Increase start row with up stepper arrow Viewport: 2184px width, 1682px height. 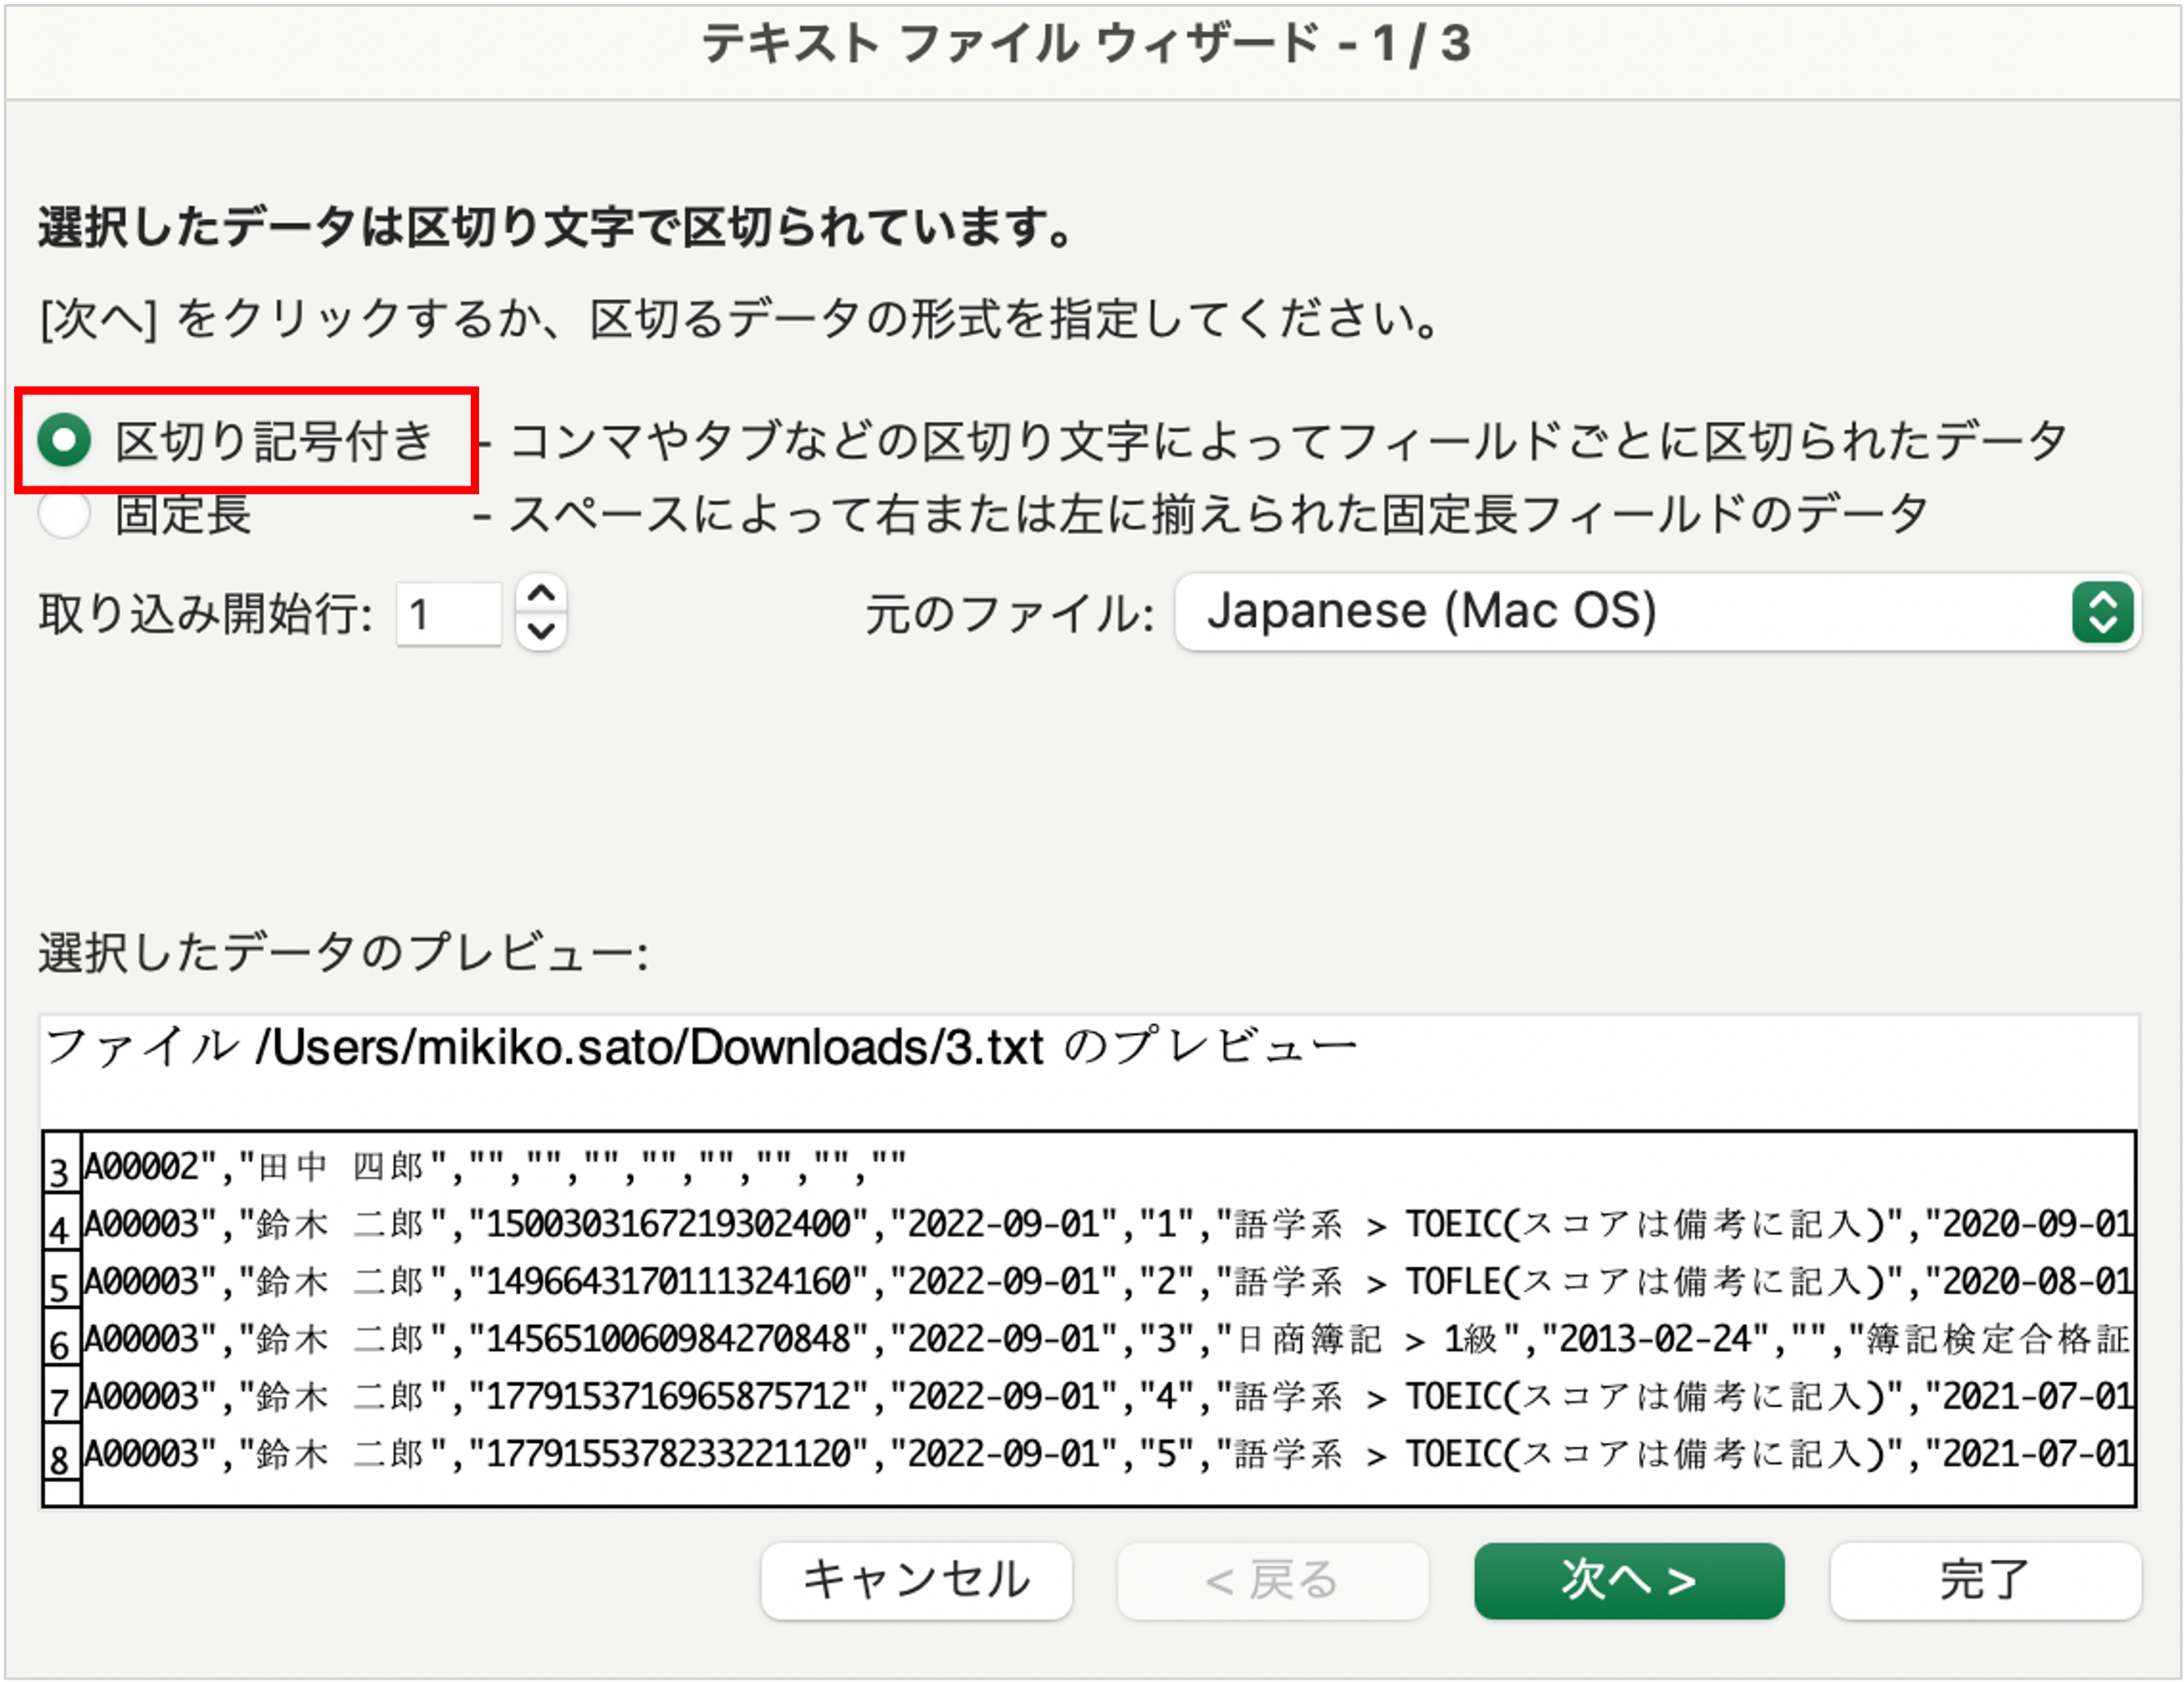541,594
